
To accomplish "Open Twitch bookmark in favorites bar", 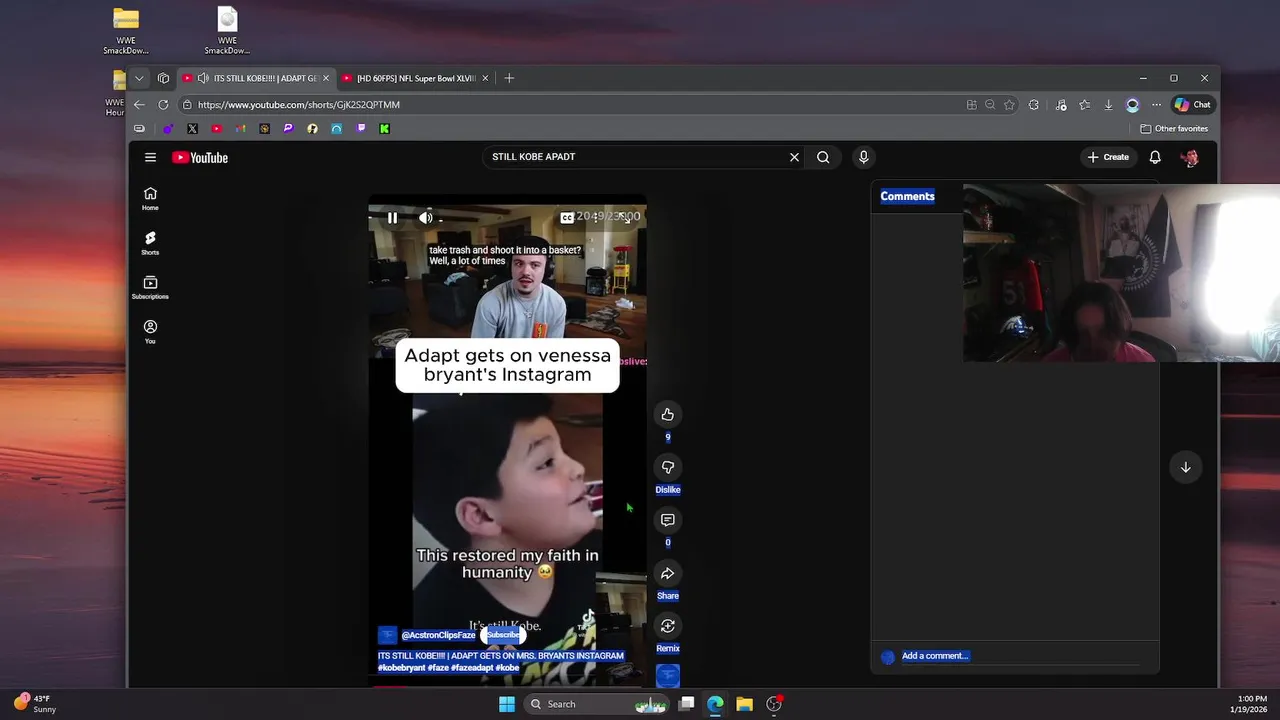I will tap(360, 128).
